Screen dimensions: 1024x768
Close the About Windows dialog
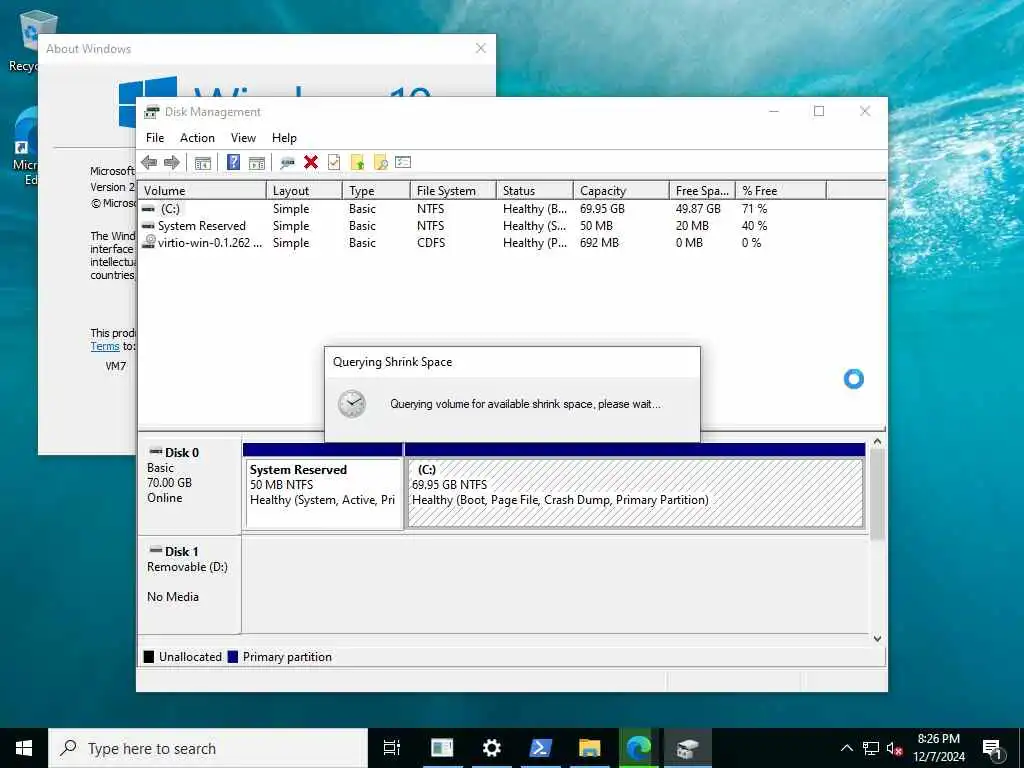point(481,48)
